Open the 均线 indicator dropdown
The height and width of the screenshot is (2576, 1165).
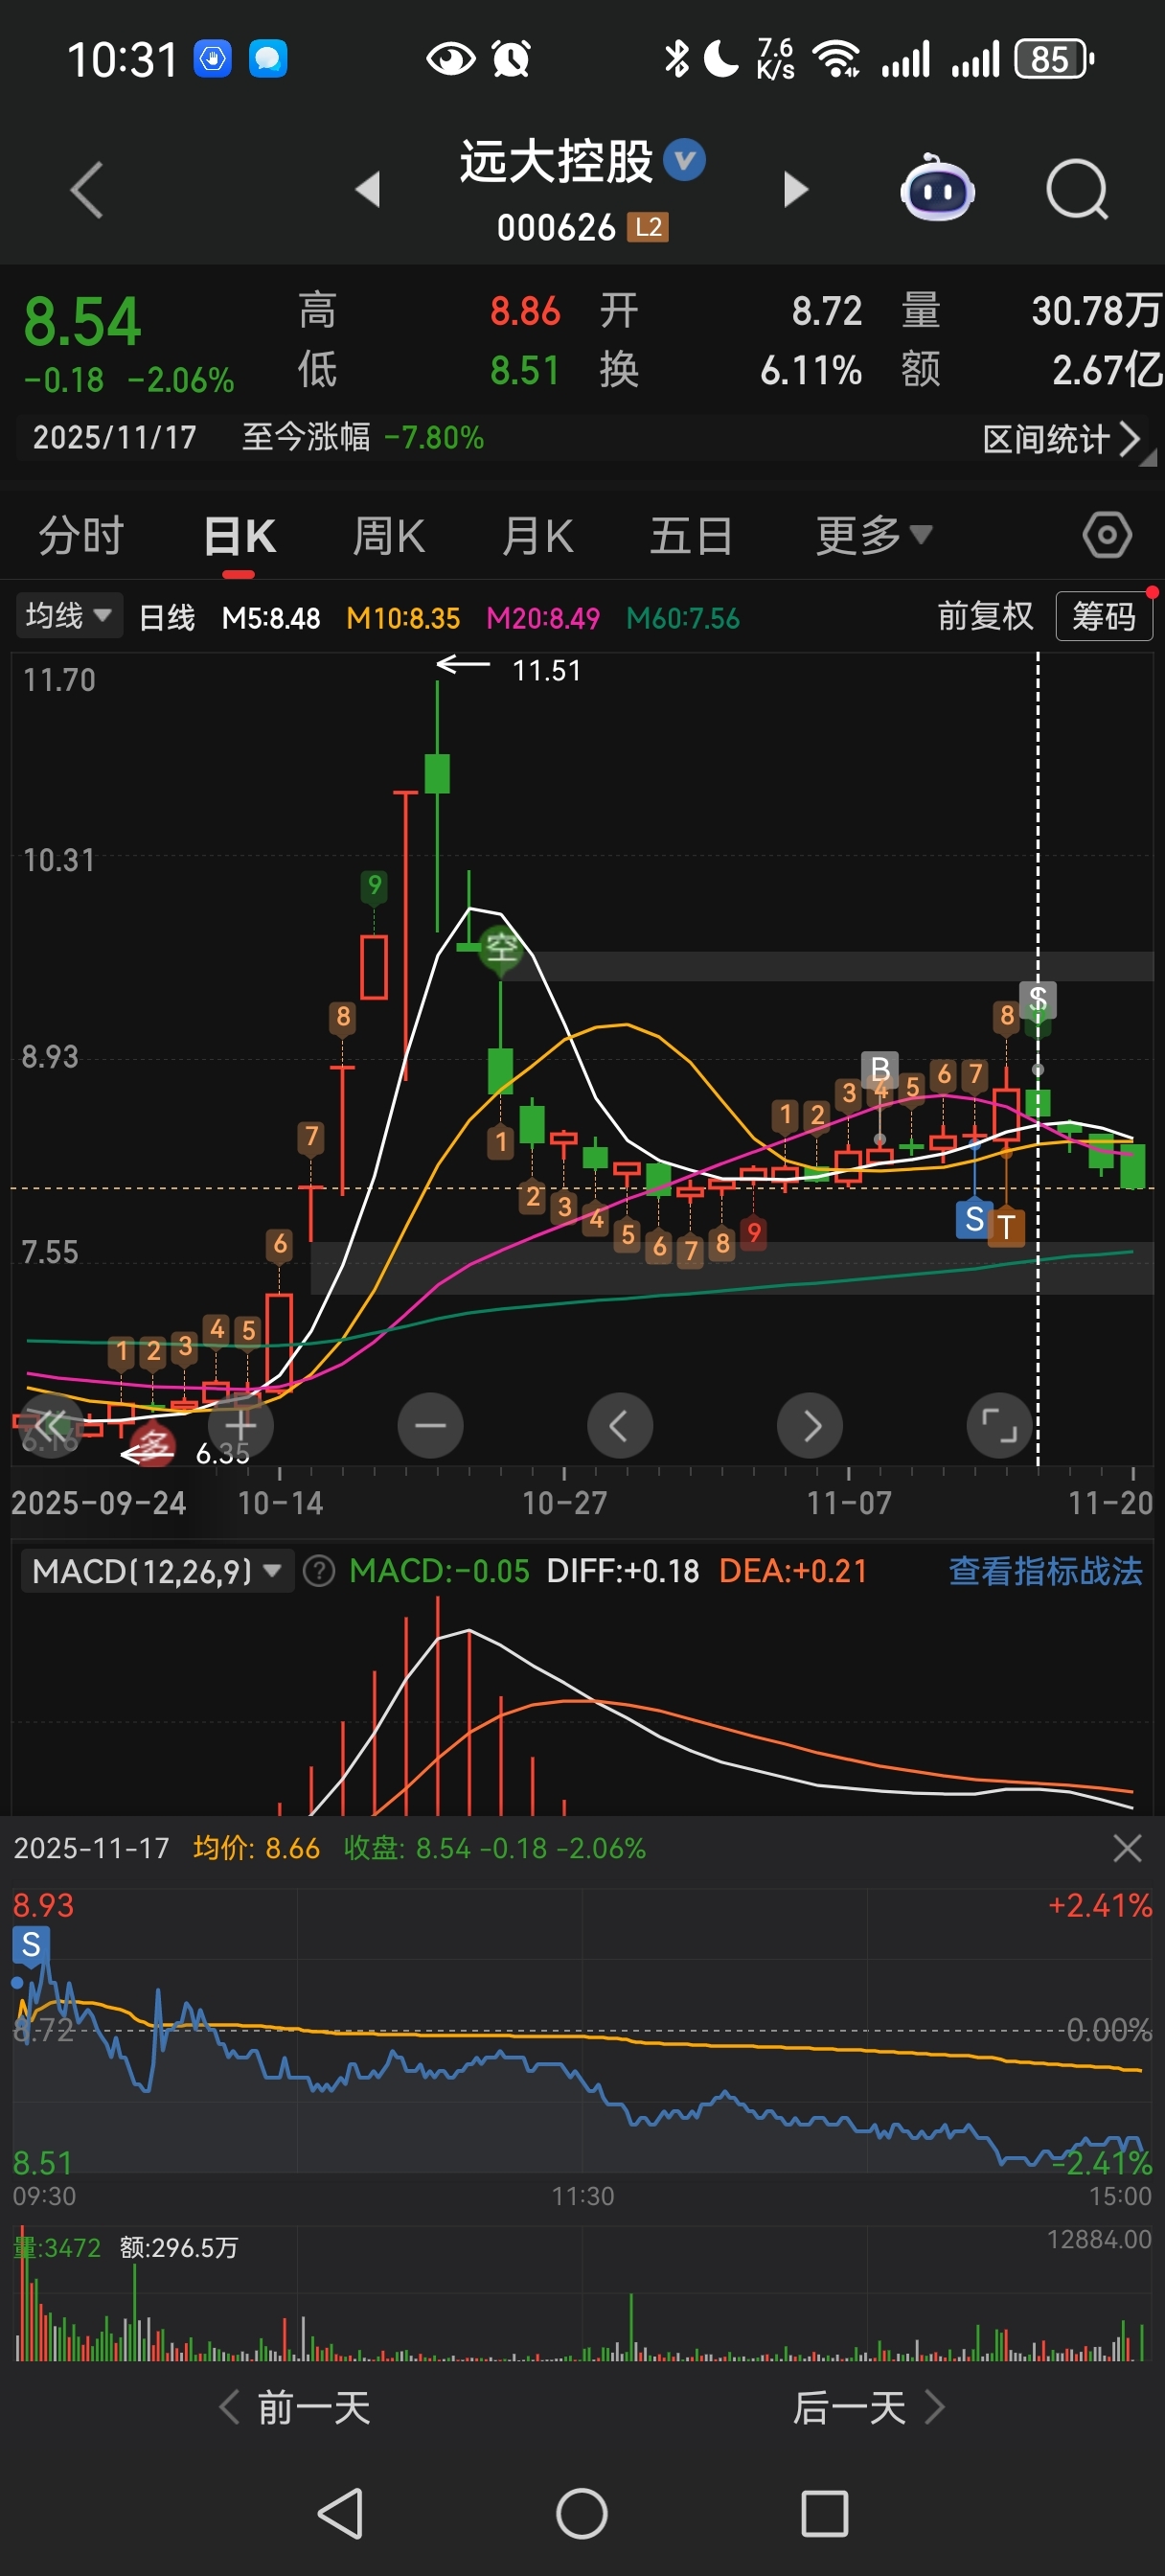pyautogui.click(x=68, y=615)
